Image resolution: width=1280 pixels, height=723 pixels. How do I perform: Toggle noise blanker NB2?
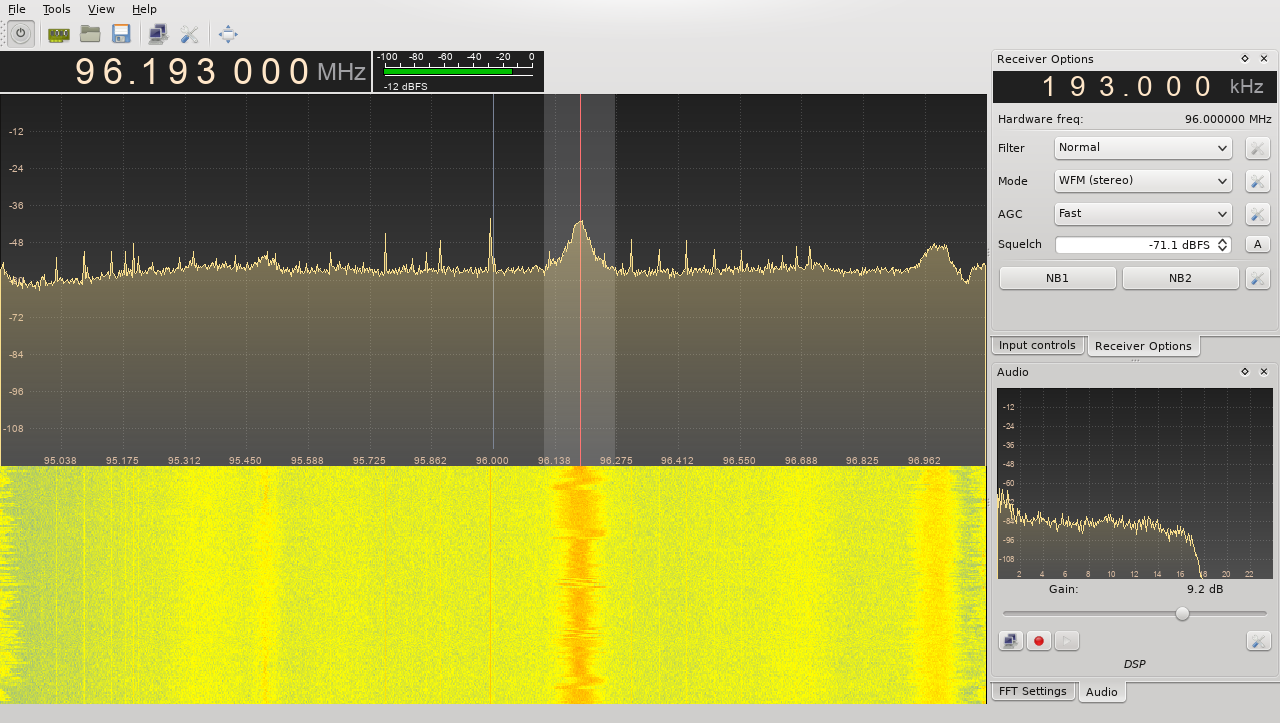point(1180,277)
